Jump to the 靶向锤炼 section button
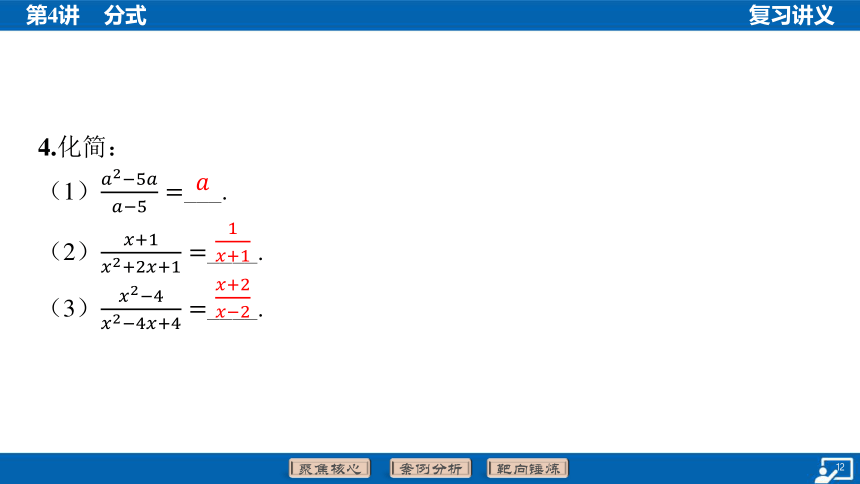860x484 pixels. click(528, 468)
